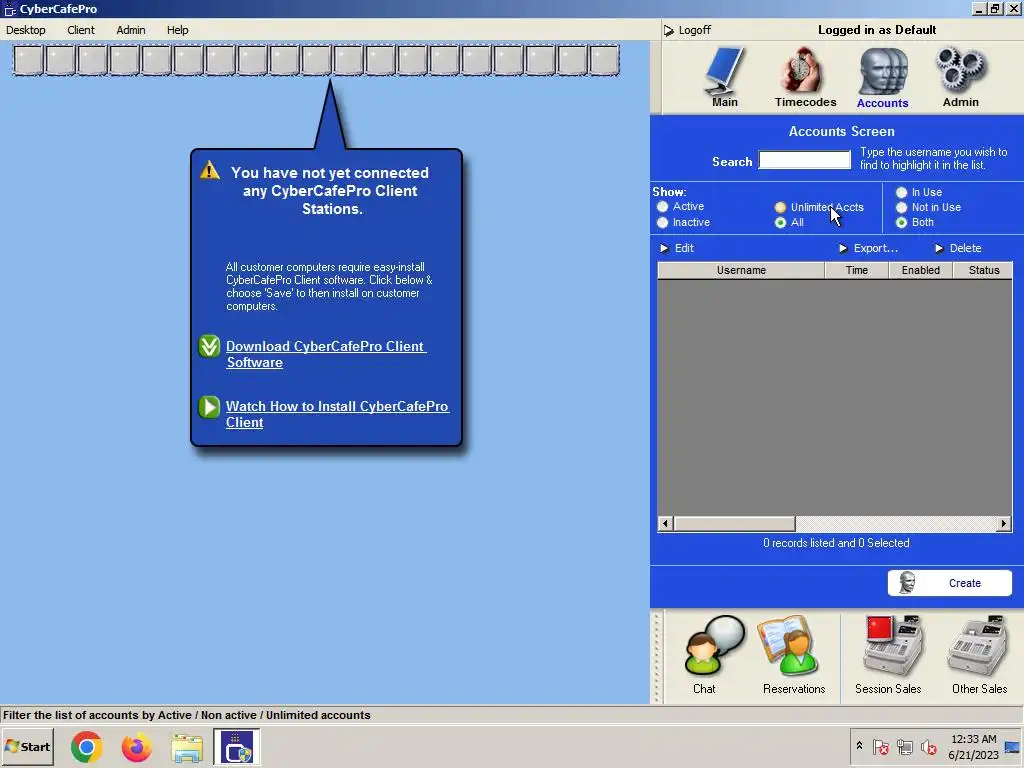The width and height of the screenshot is (1024, 768).
Task: Click the Create account button
Action: click(950, 583)
